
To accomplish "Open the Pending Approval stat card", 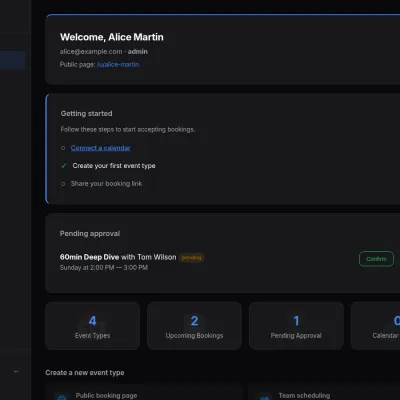I will 296,326.
